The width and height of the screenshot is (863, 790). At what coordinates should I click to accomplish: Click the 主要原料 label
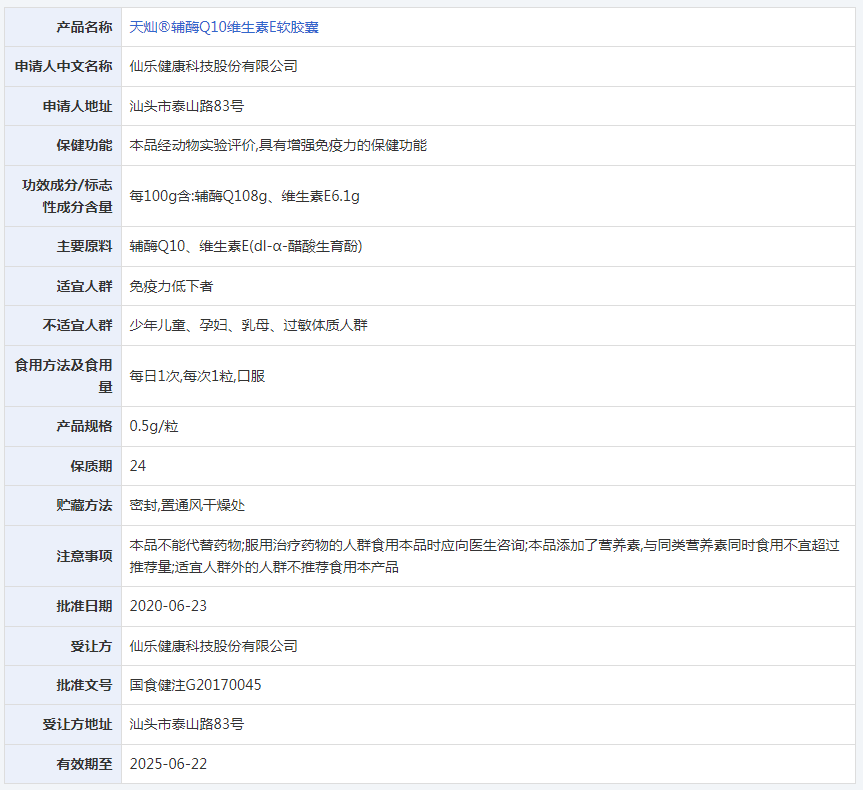pos(84,246)
